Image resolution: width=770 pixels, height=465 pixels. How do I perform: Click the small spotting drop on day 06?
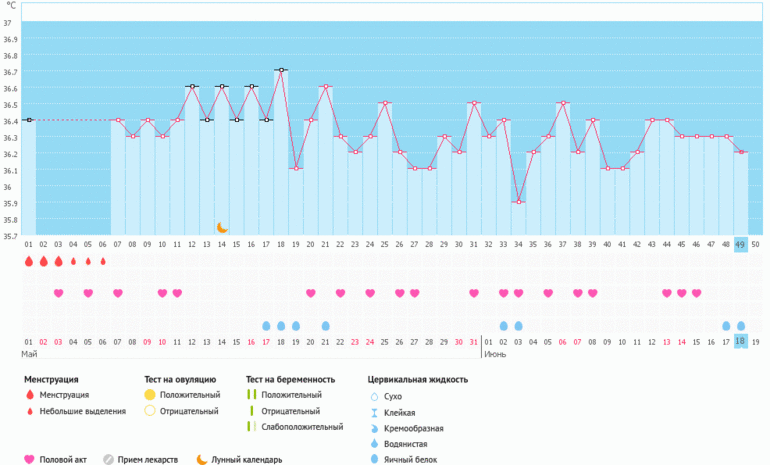[103, 261]
